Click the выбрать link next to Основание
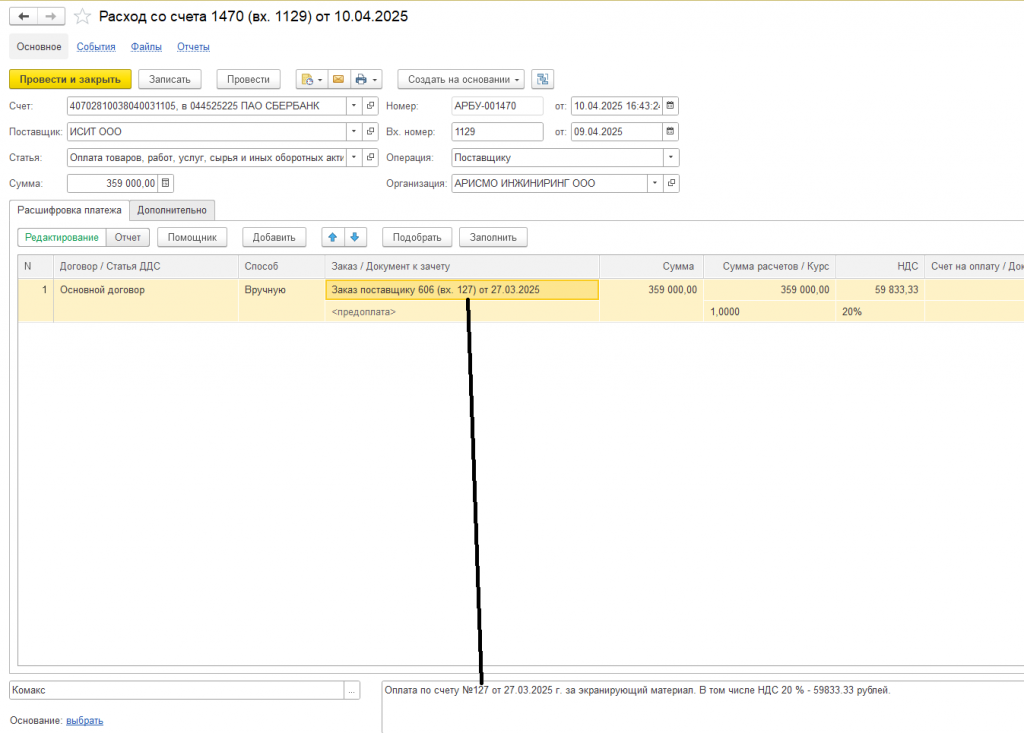The width and height of the screenshot is (1024, 733). (x=85, y=721)
